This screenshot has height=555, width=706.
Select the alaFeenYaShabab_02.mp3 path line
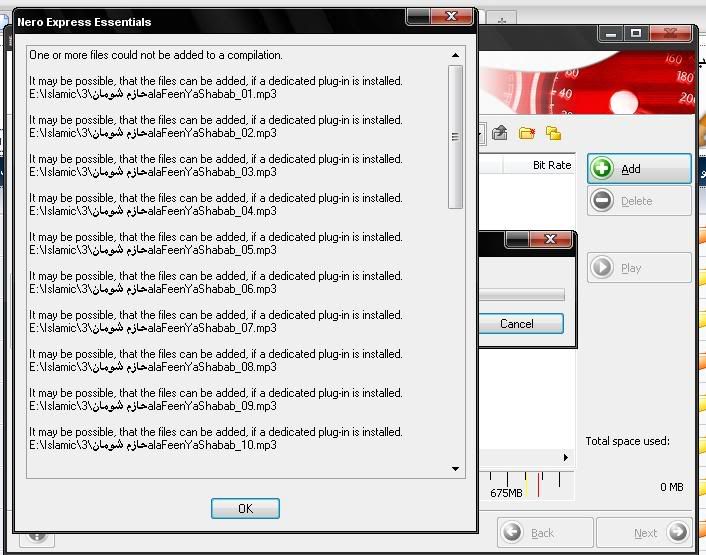(153, 133)
